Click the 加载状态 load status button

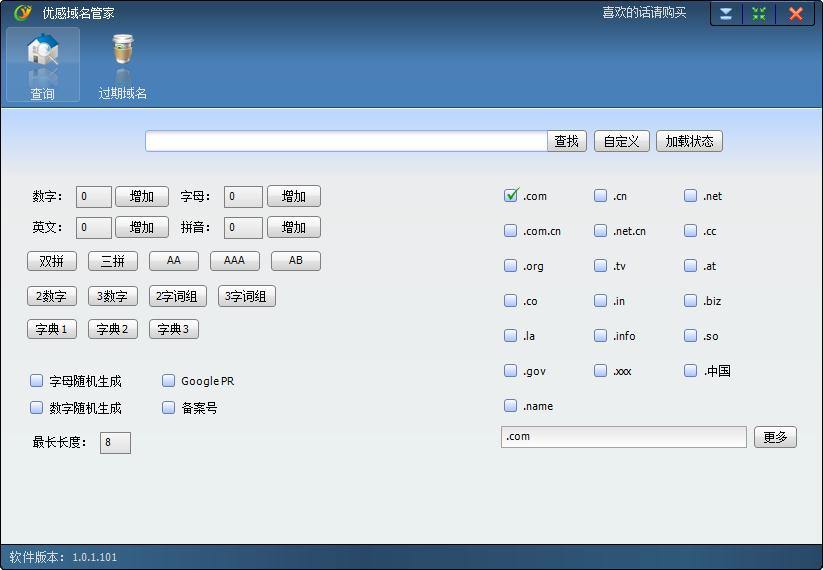point(690,141)
